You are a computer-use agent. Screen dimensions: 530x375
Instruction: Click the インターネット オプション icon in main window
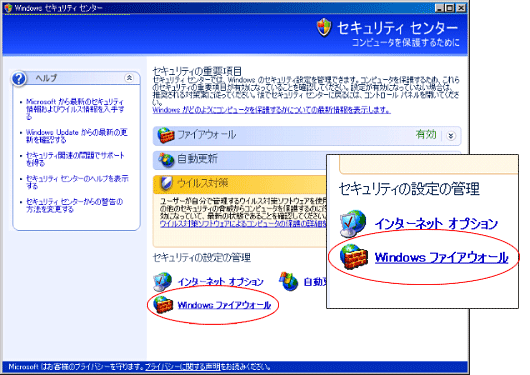click(163, 281)
